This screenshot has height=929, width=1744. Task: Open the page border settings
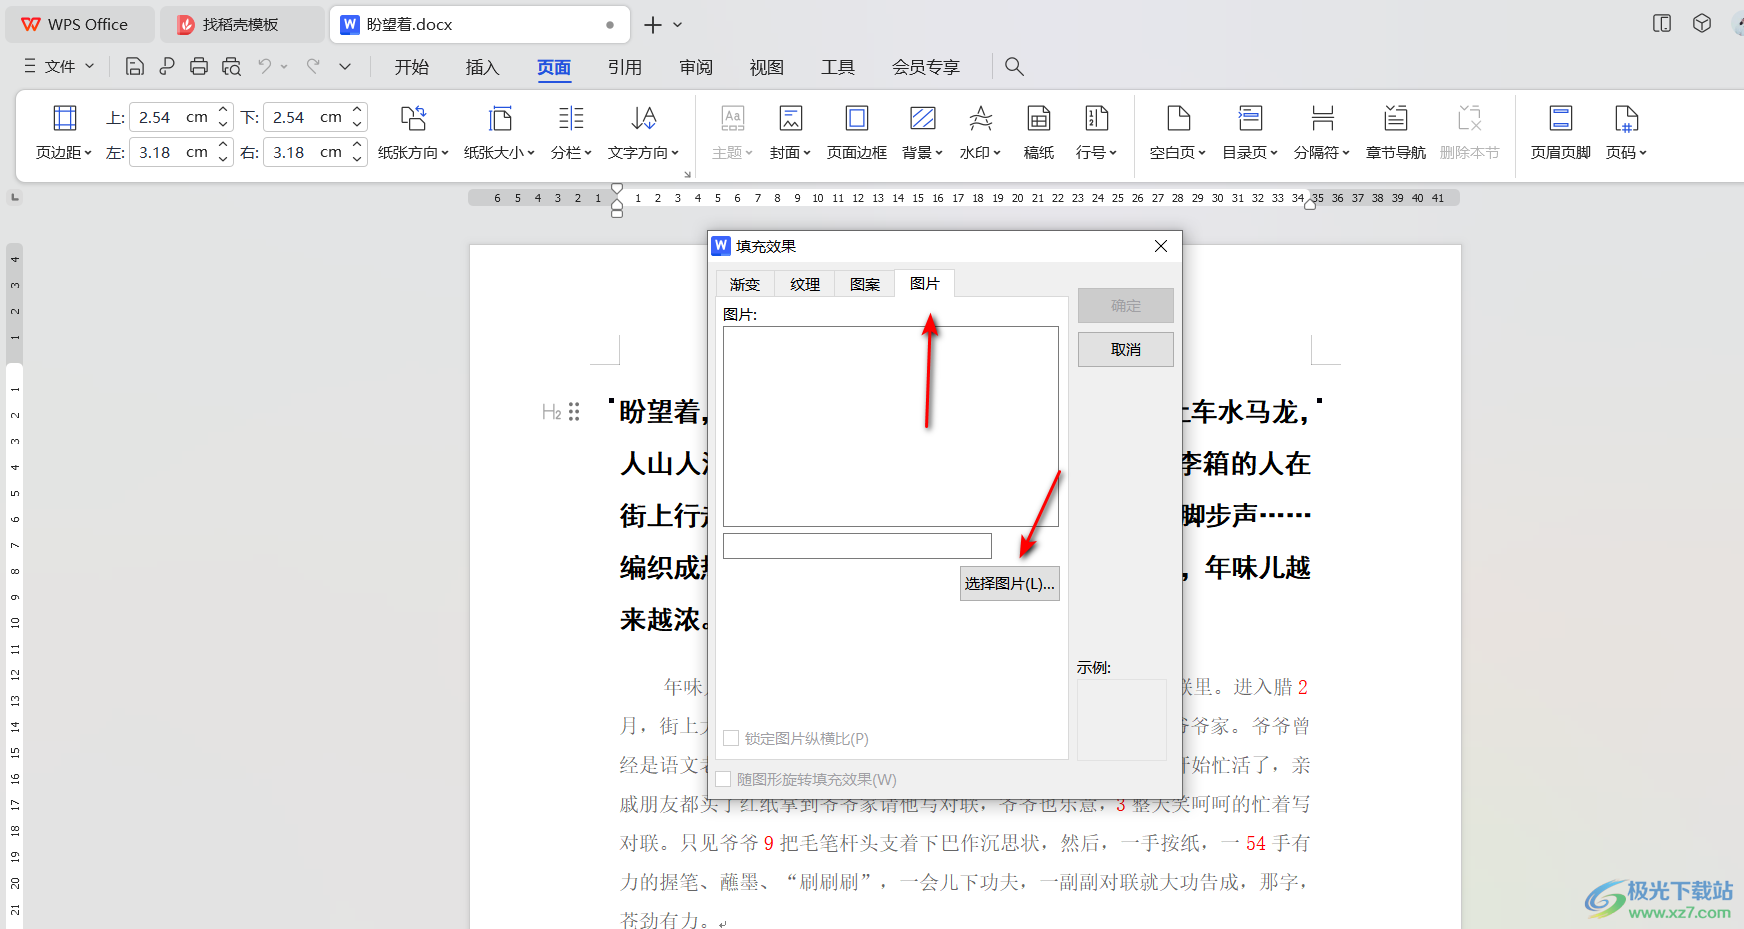(x=857, y=132)
